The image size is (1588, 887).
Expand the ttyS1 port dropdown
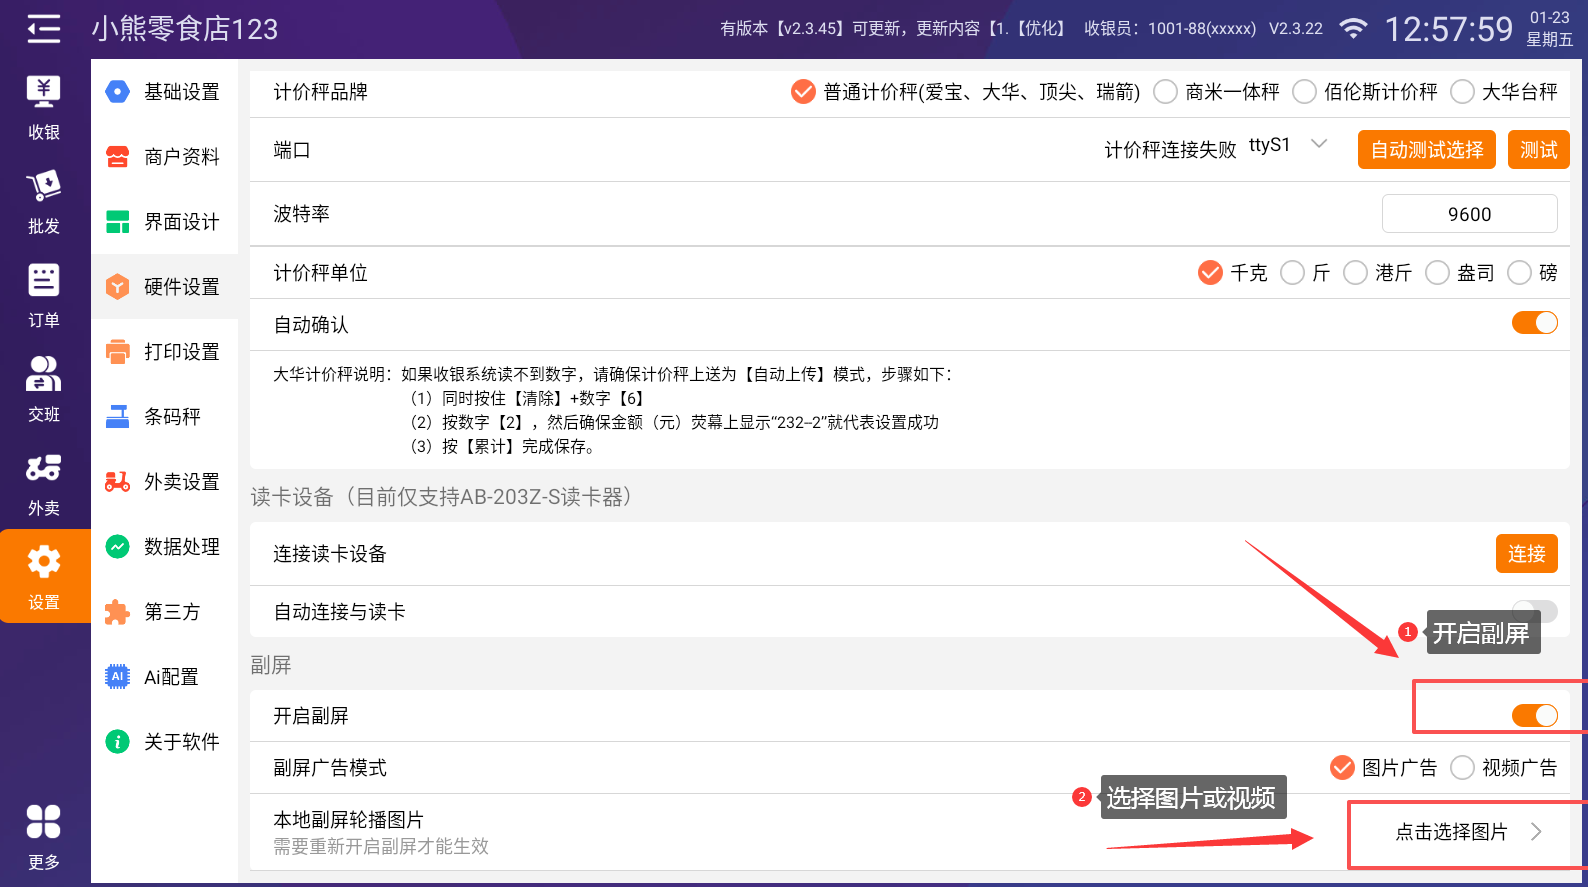(x=1319, y=144)
